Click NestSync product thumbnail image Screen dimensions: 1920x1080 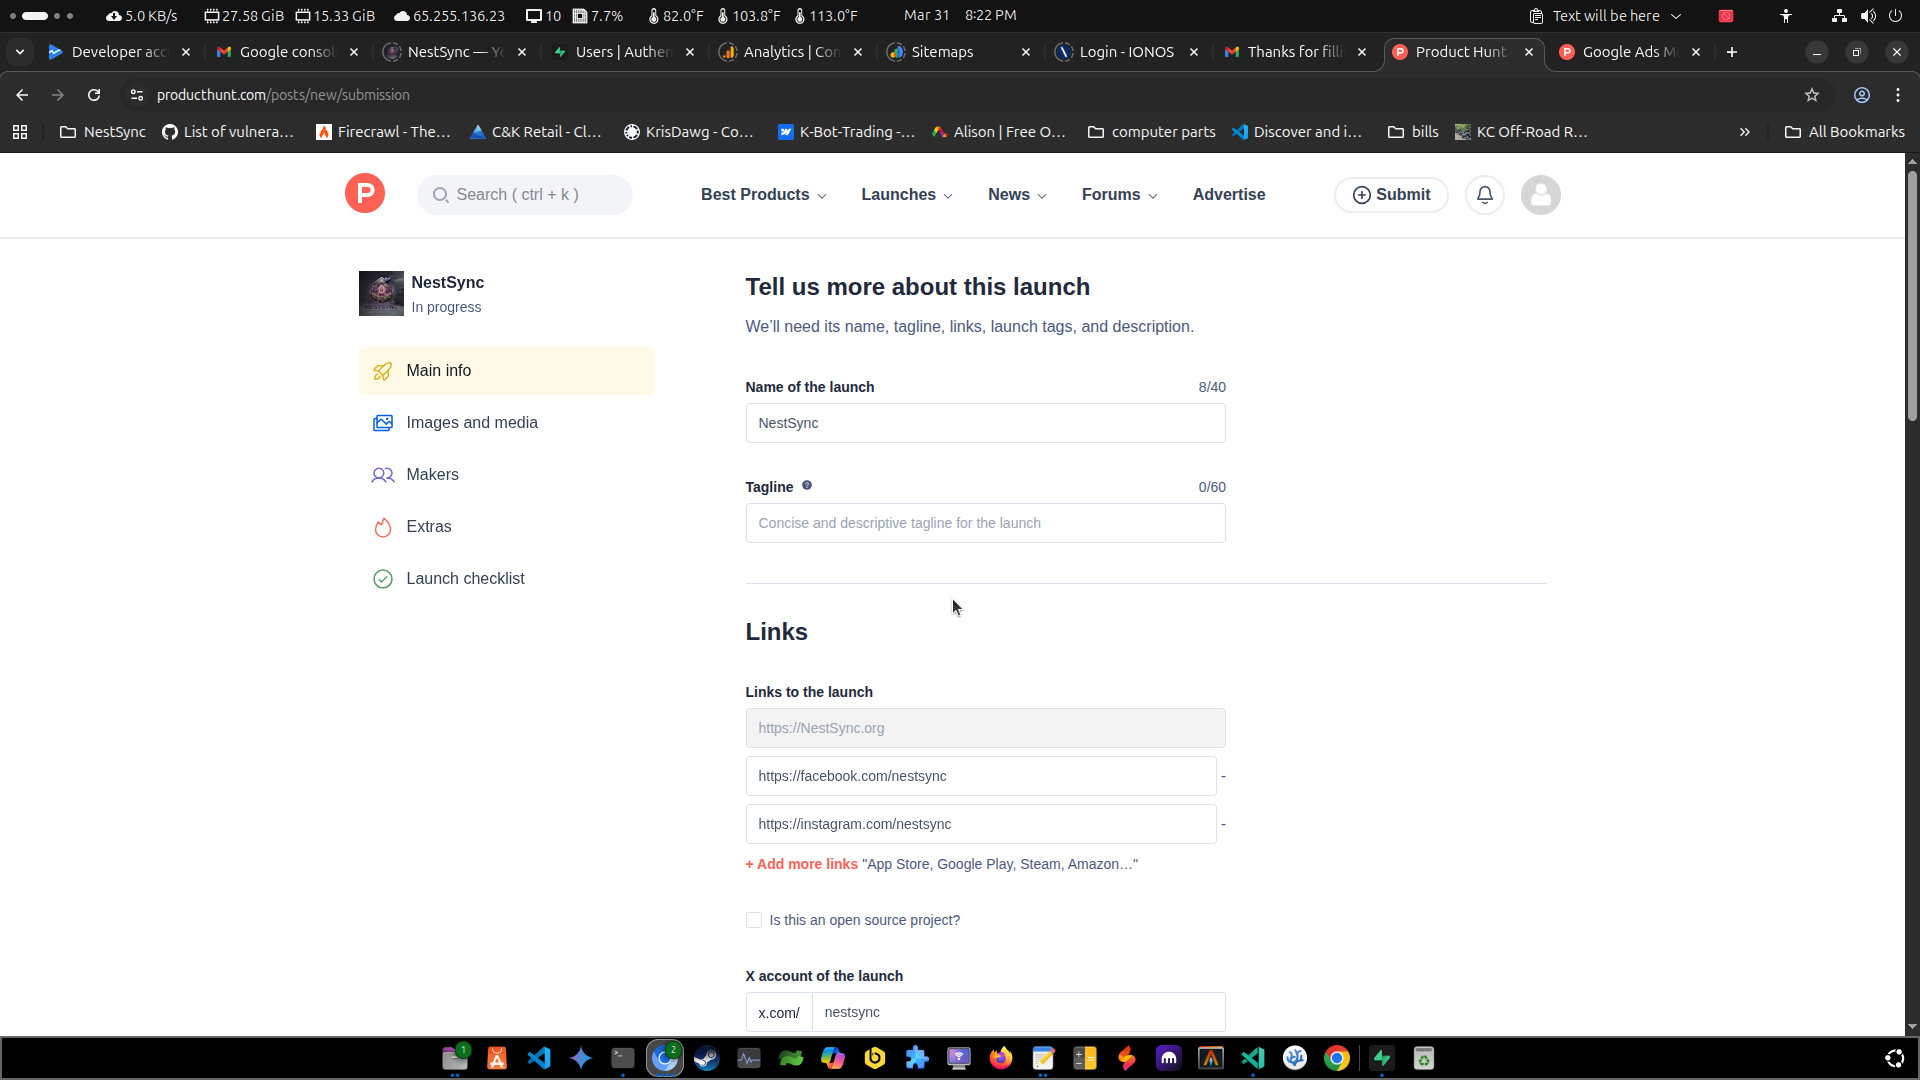[x=381, y=294]
